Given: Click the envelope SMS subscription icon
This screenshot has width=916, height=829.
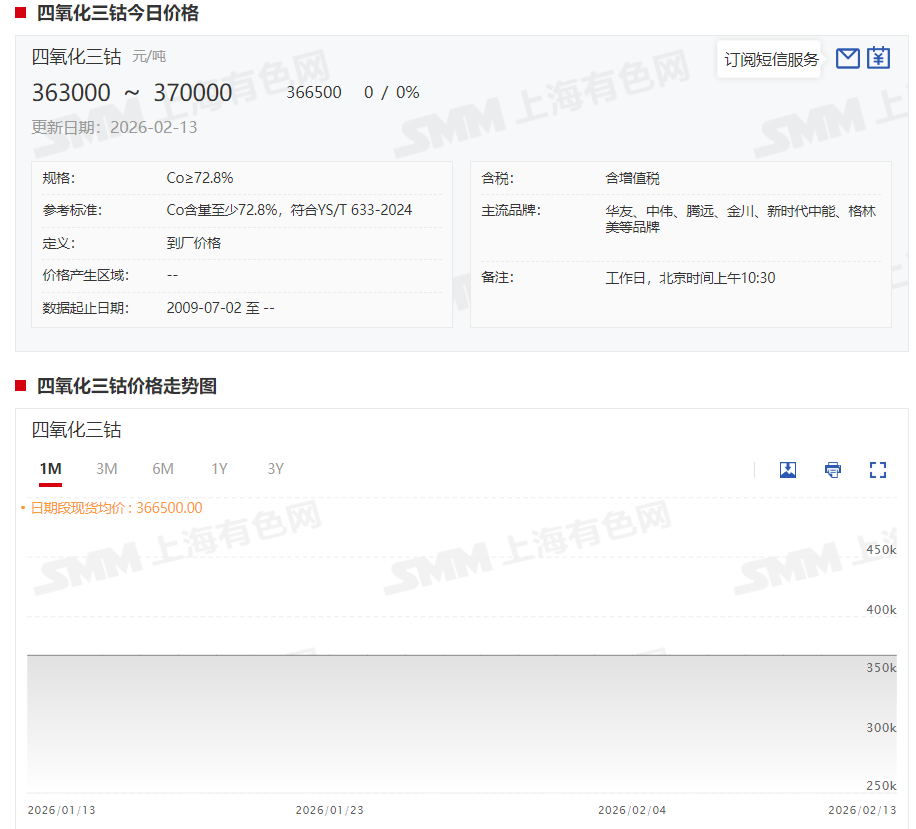Looking at the screenshot, I should coord(847,59).
